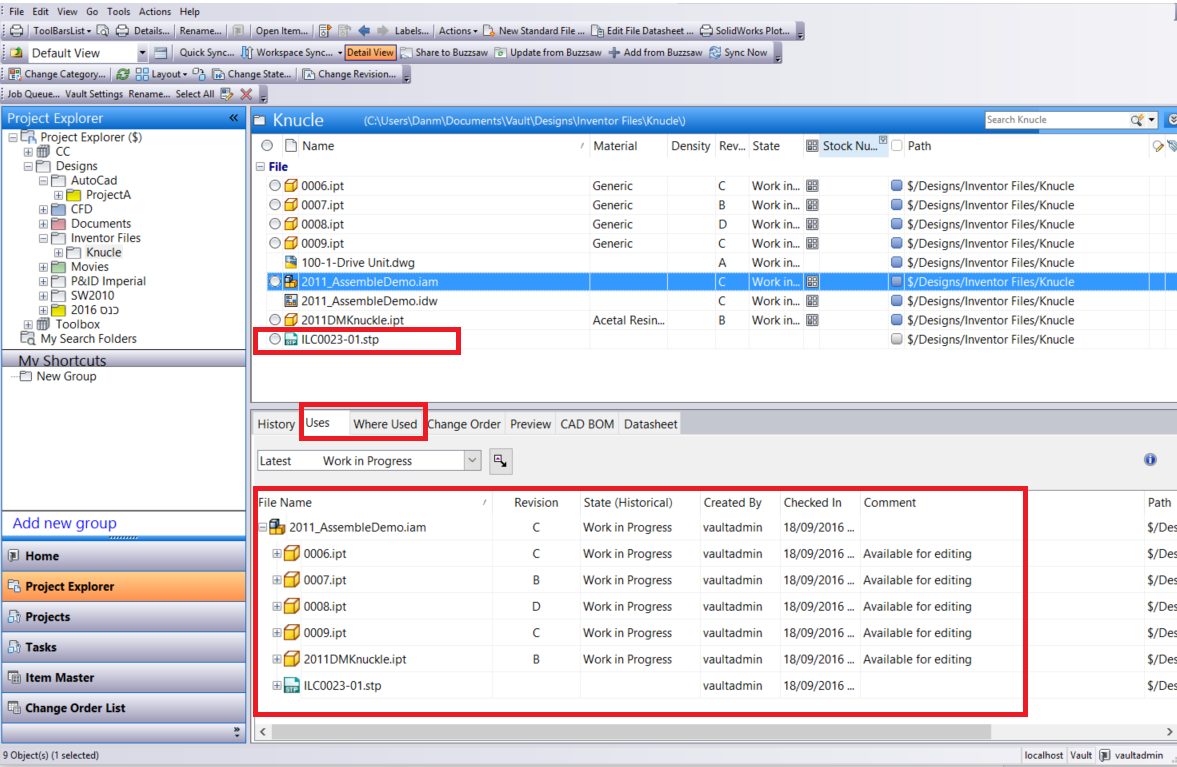Image resolution: width=1177 pixels, height=767 pixels.
Task: Select the radio circle for 0009.ipt
Action: [x=275, y=243]
